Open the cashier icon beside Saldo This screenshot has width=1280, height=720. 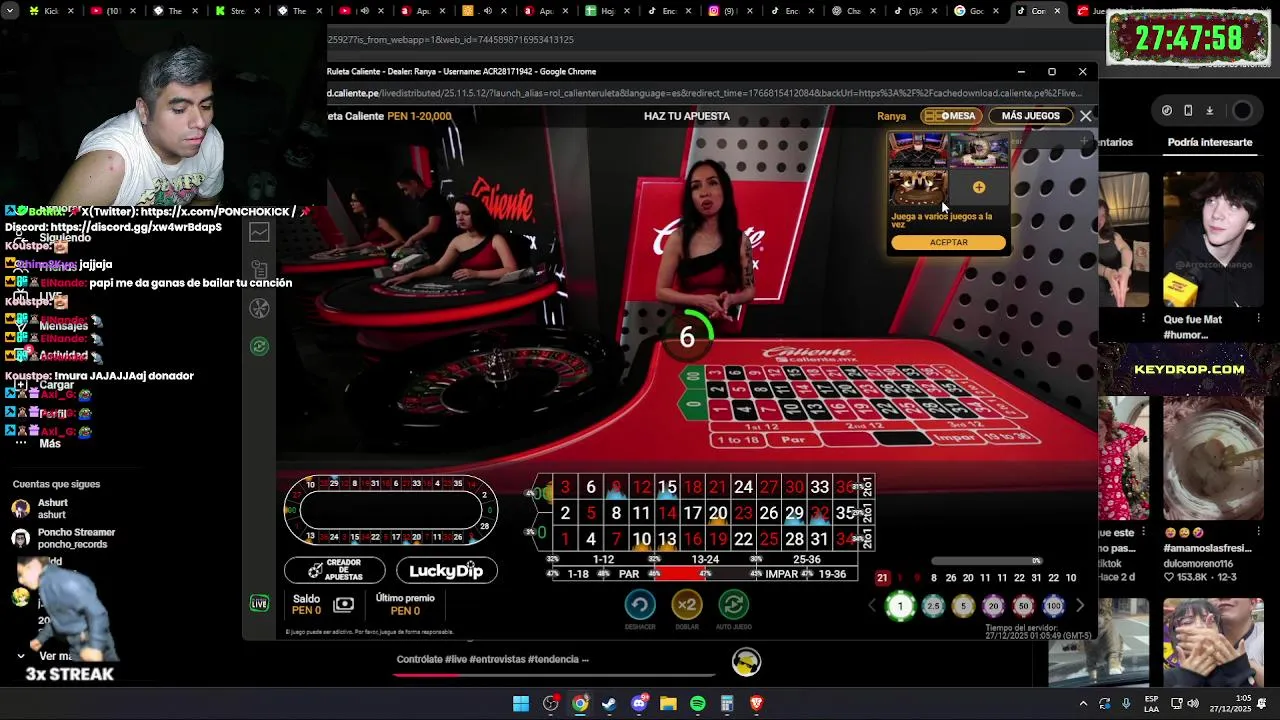point(343,604)
